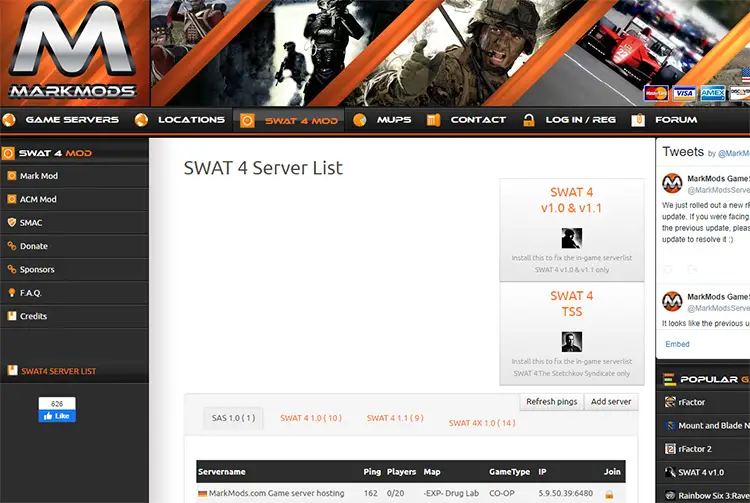The height and width of the screenshot is (503, 750).
Task: Click the Forum clipboard icon
Action: (638, 120)
